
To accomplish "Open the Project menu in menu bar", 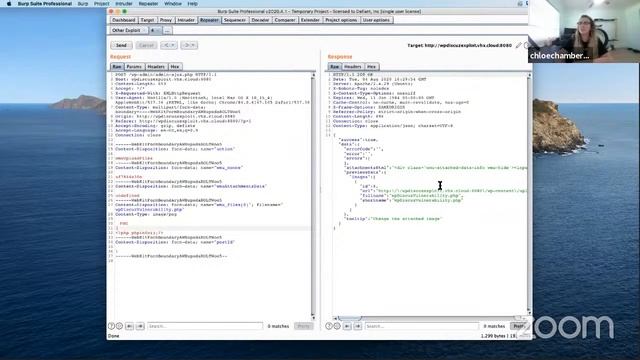I will click(x=102, y=4).
